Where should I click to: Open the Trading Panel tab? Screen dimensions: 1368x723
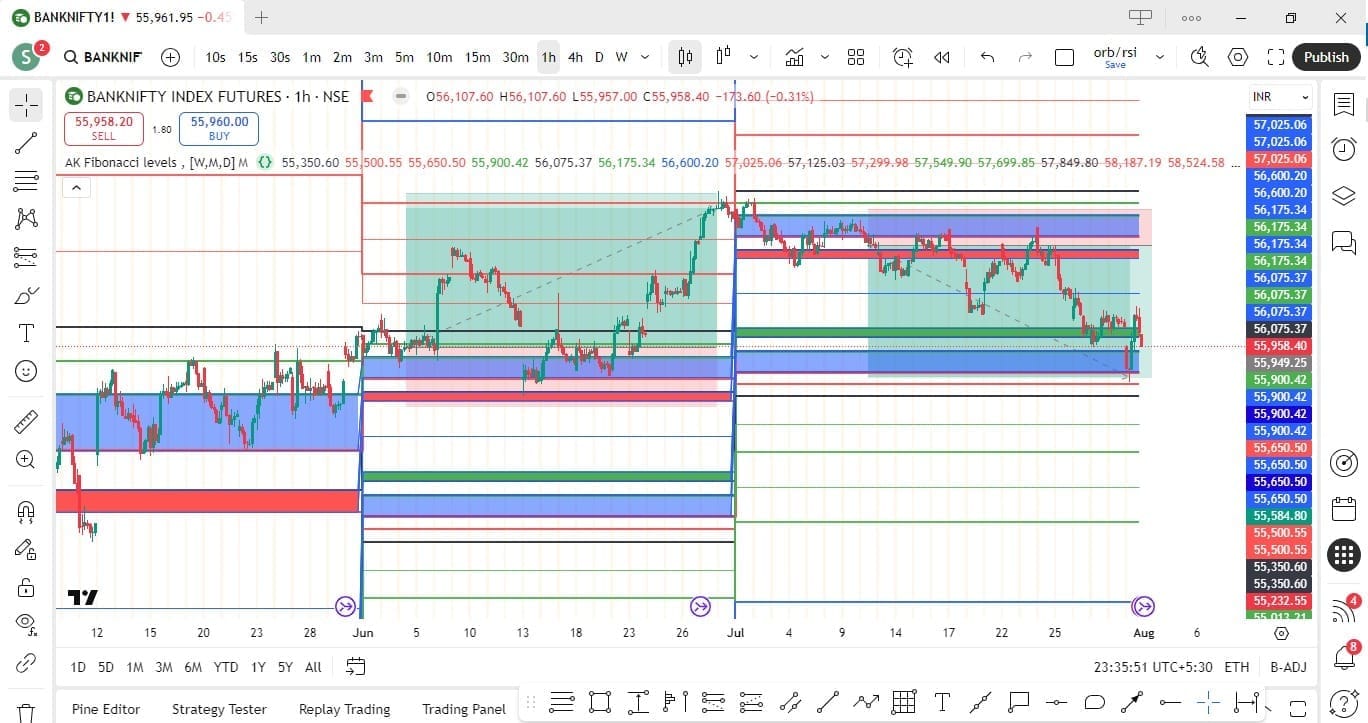[464, 709]
